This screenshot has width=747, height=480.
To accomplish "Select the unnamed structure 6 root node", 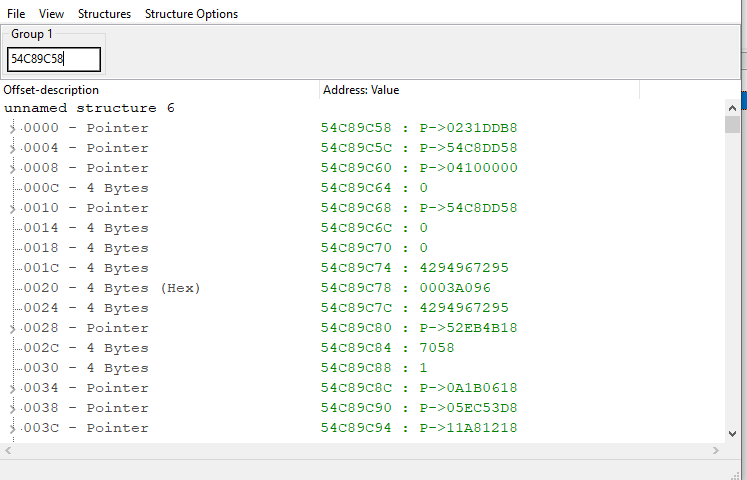I will point(90,108).
